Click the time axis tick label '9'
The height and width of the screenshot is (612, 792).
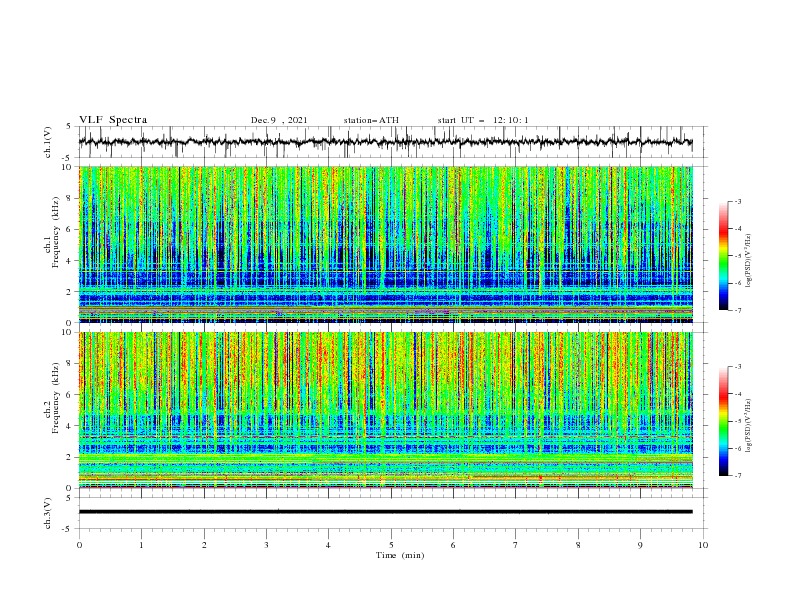pos(640,545)
